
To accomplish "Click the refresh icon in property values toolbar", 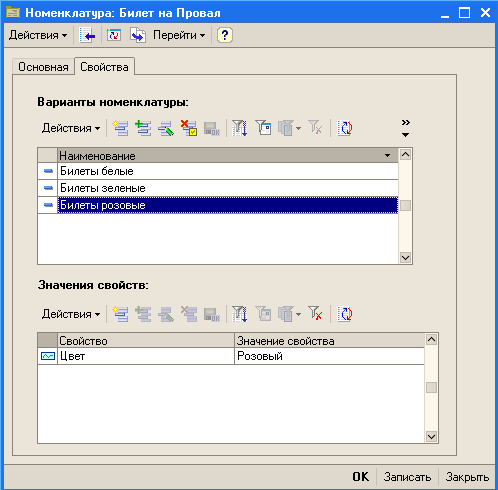I will [x=345, y=314].
